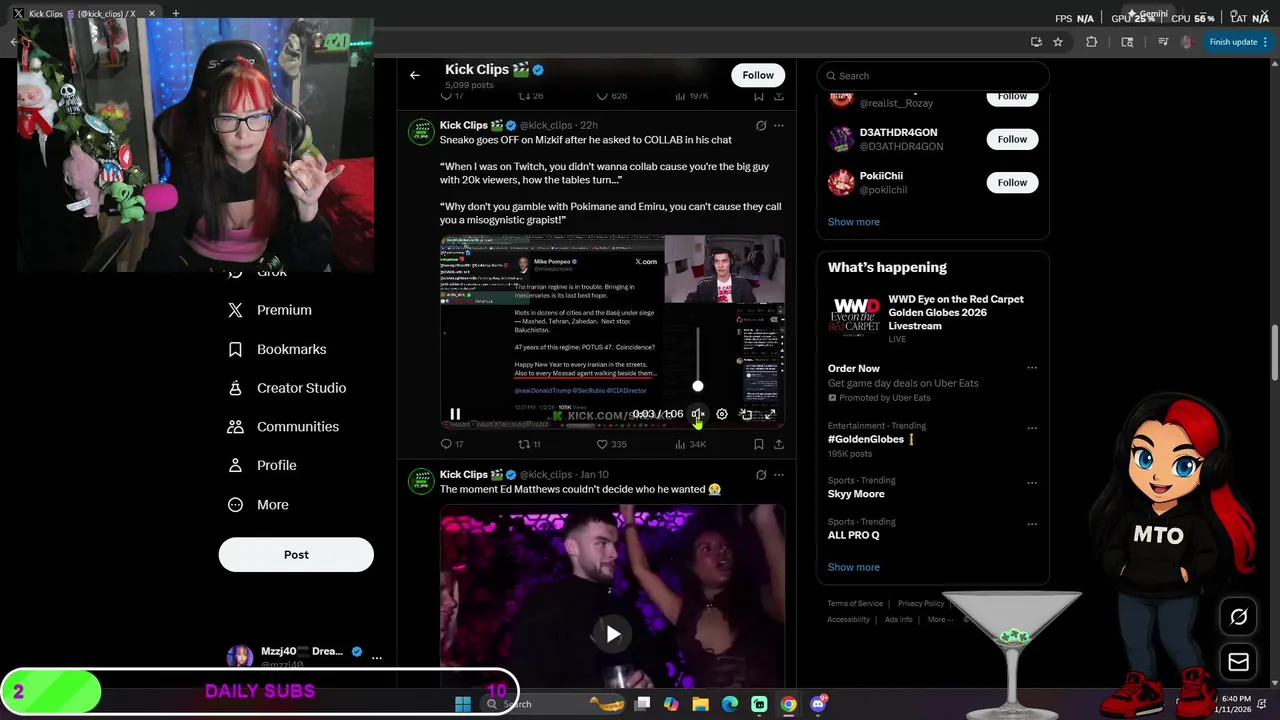Open Bookmarks in the sidebar
The image size is (1280, 720).
tap(277, 349)
